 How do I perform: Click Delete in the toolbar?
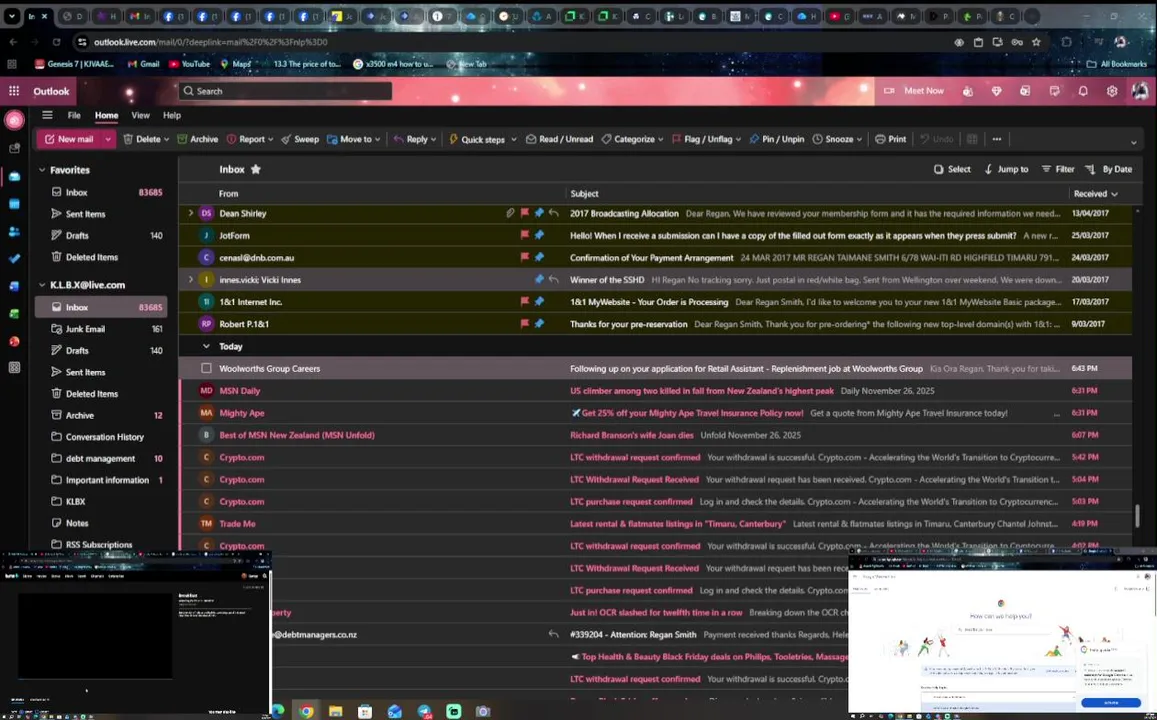pyautogui.click(x=142, y=139)
